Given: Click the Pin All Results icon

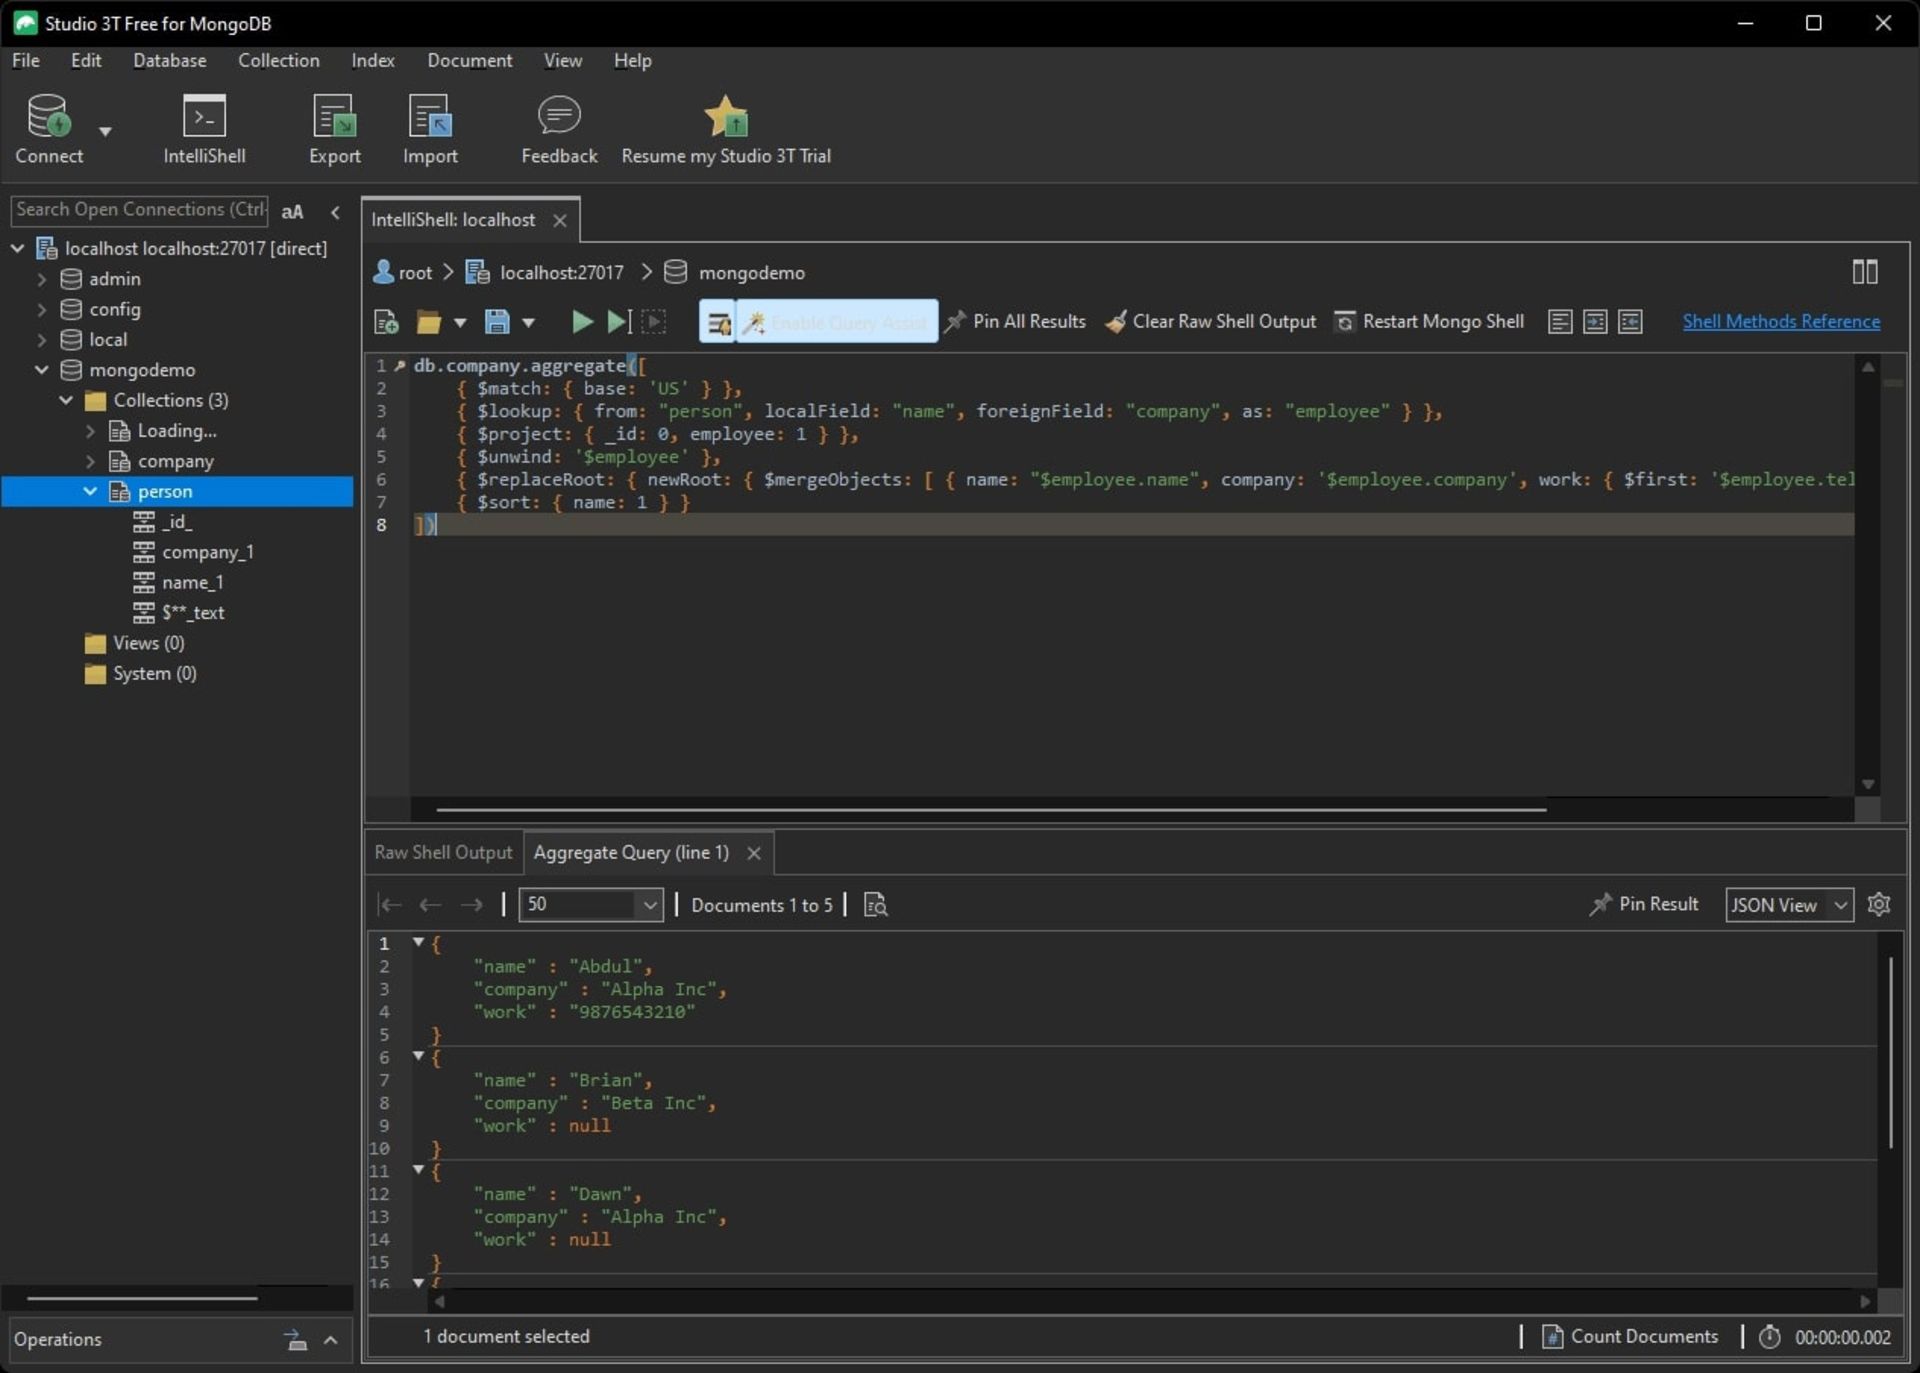Looking at the screenshot, I should coord(957,321).
